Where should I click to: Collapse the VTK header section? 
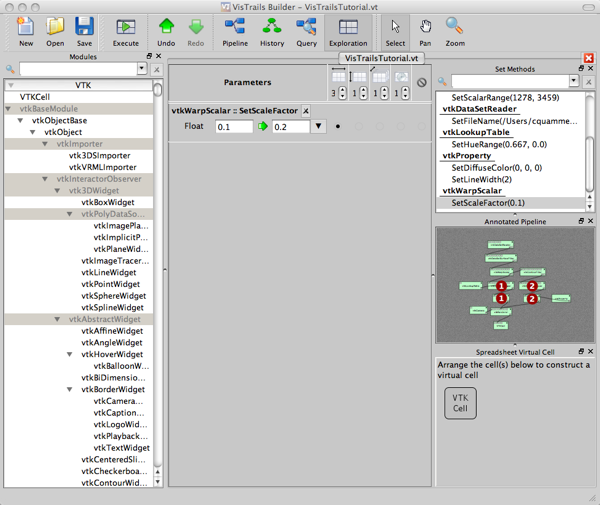pos(11,85)
